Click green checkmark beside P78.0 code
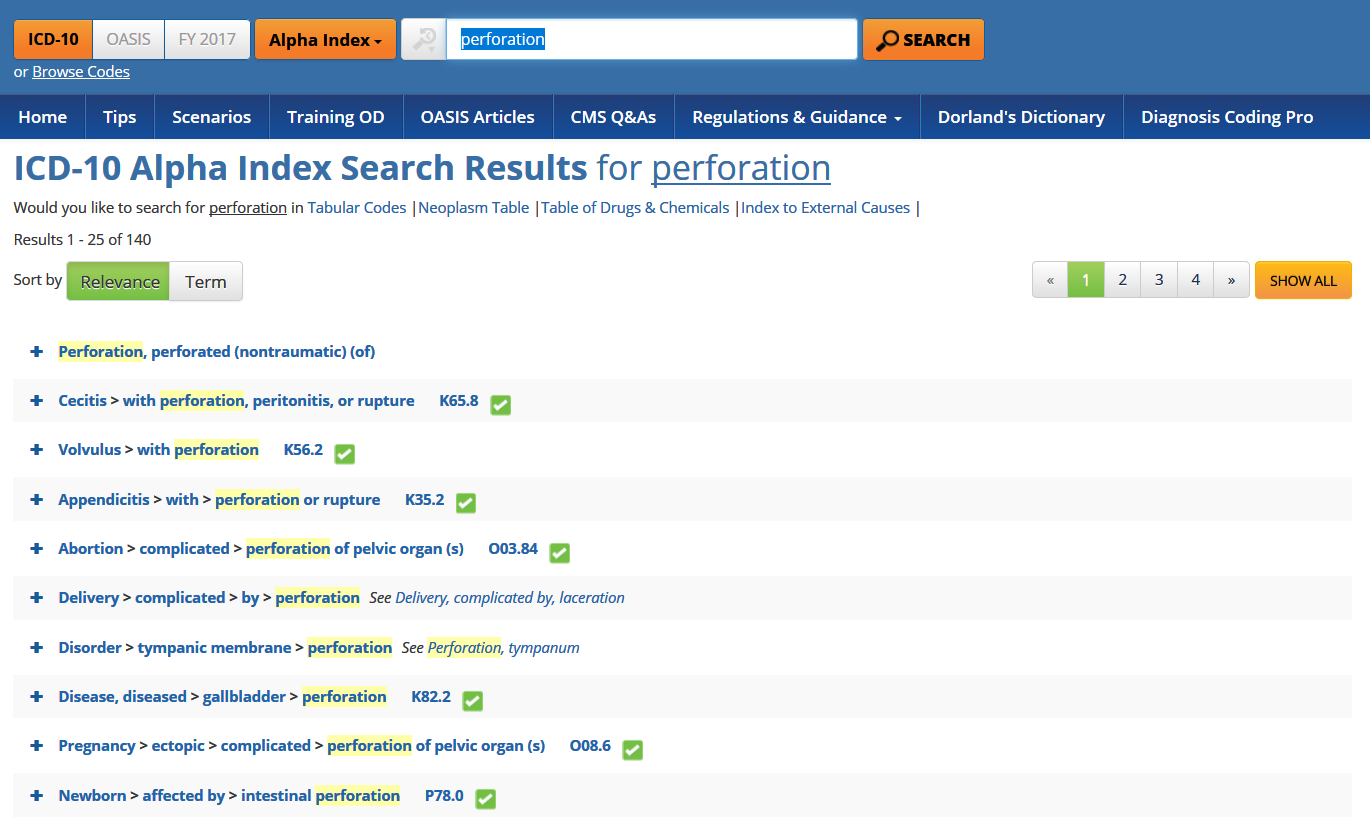Screen dimensions: 1370x827 486,799
